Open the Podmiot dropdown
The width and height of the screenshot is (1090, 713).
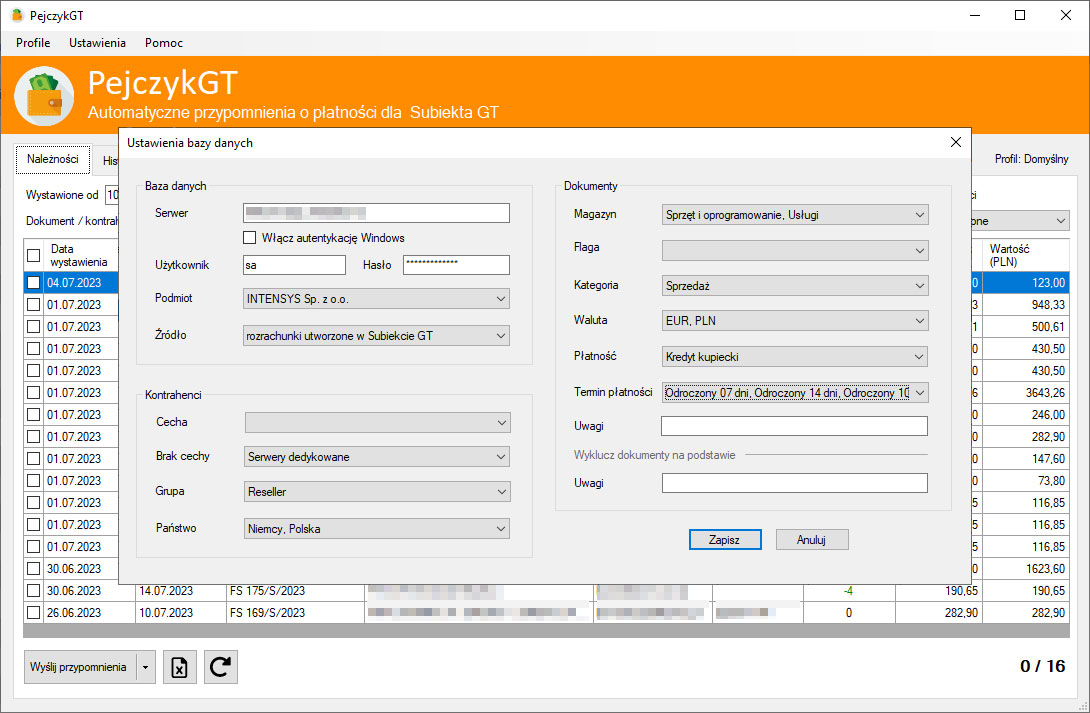click(x=376, y=299)
